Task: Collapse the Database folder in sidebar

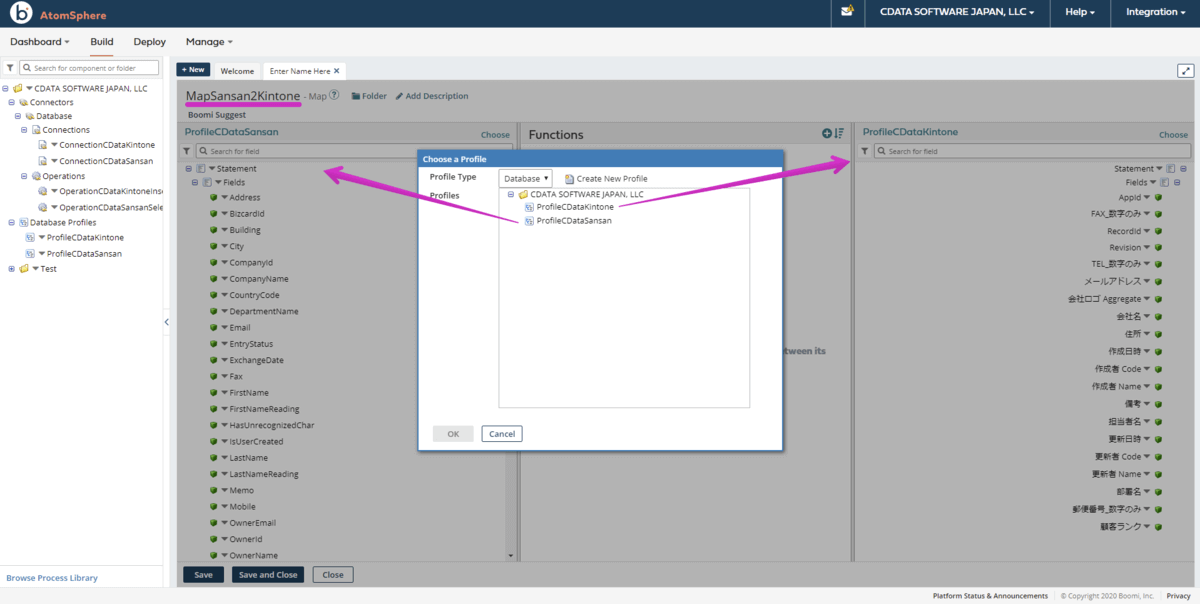Action: coord(18,116)
